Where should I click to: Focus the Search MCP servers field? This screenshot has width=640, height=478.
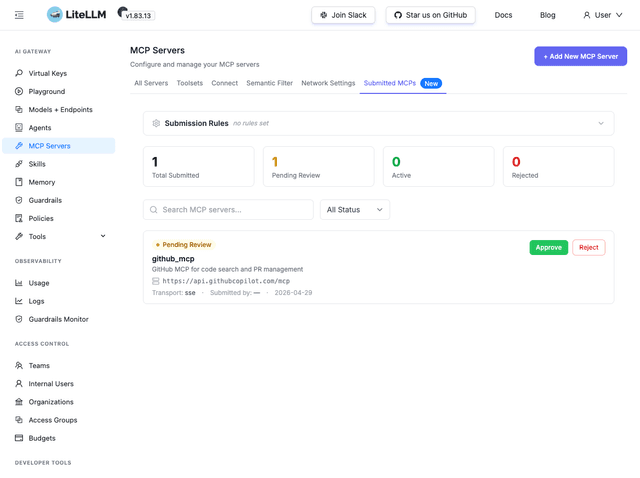229,210
